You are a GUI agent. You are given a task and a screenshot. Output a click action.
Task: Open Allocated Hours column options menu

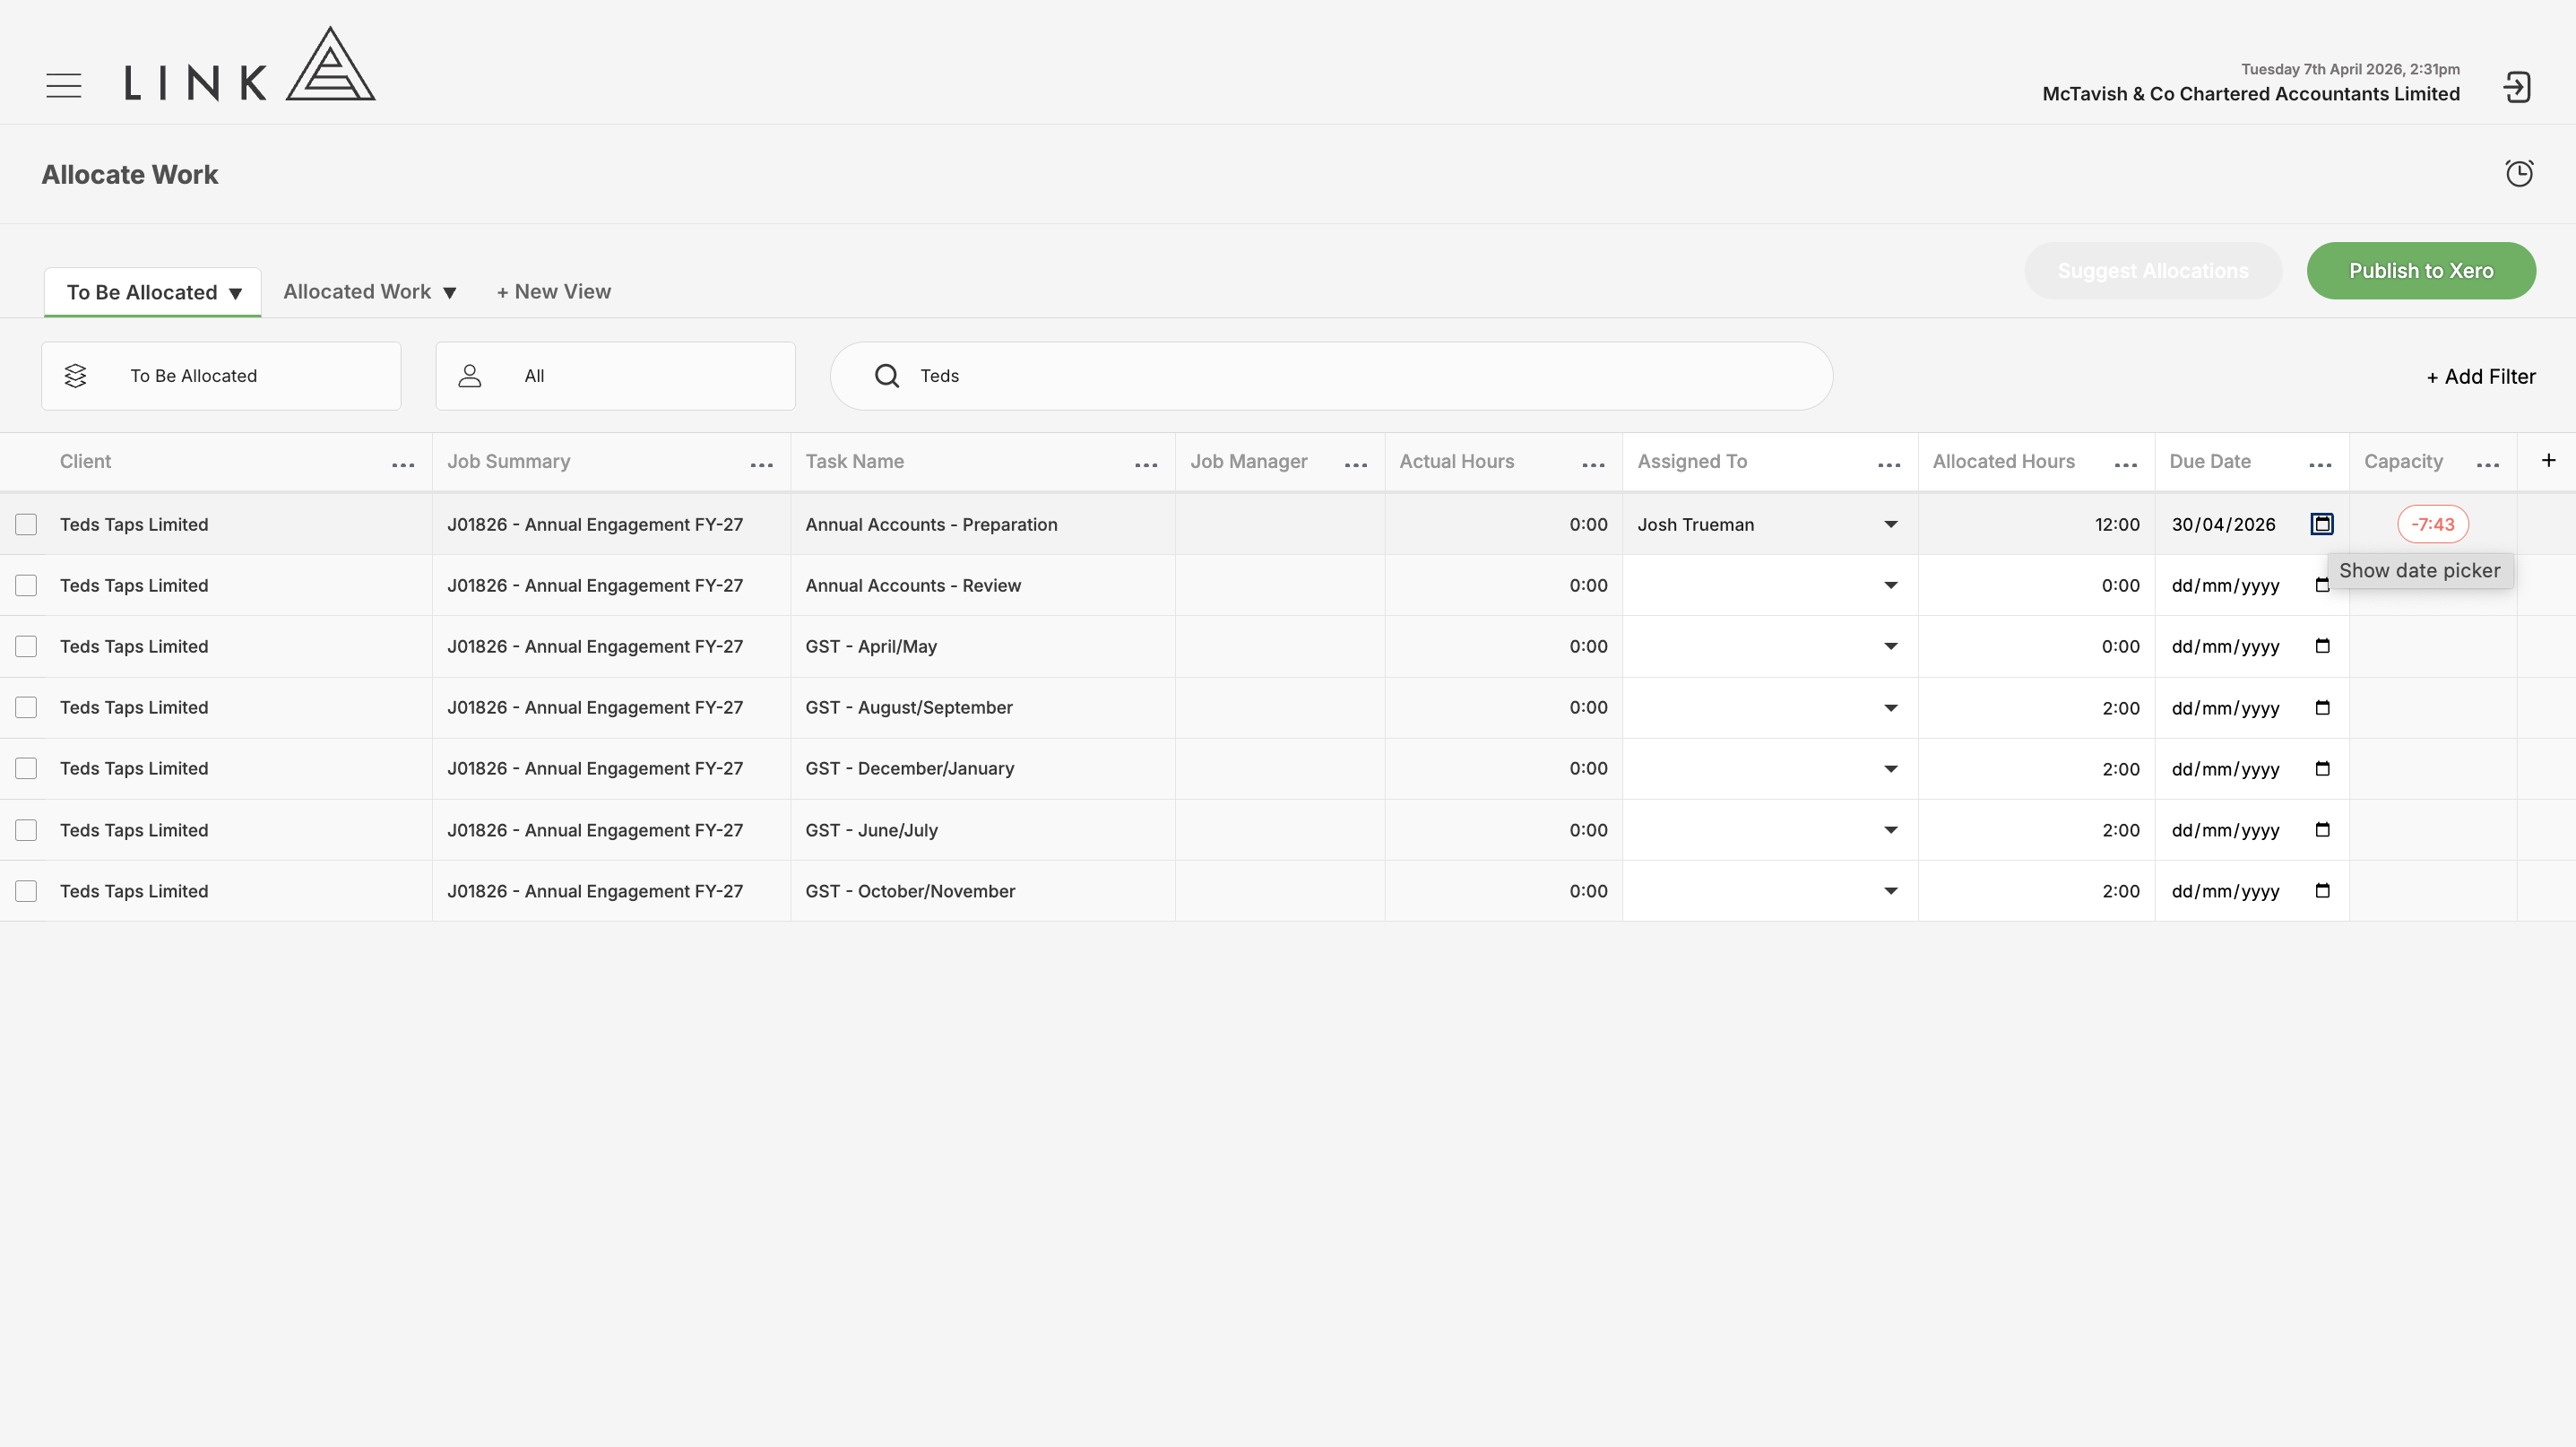[x=2126, y=465]
